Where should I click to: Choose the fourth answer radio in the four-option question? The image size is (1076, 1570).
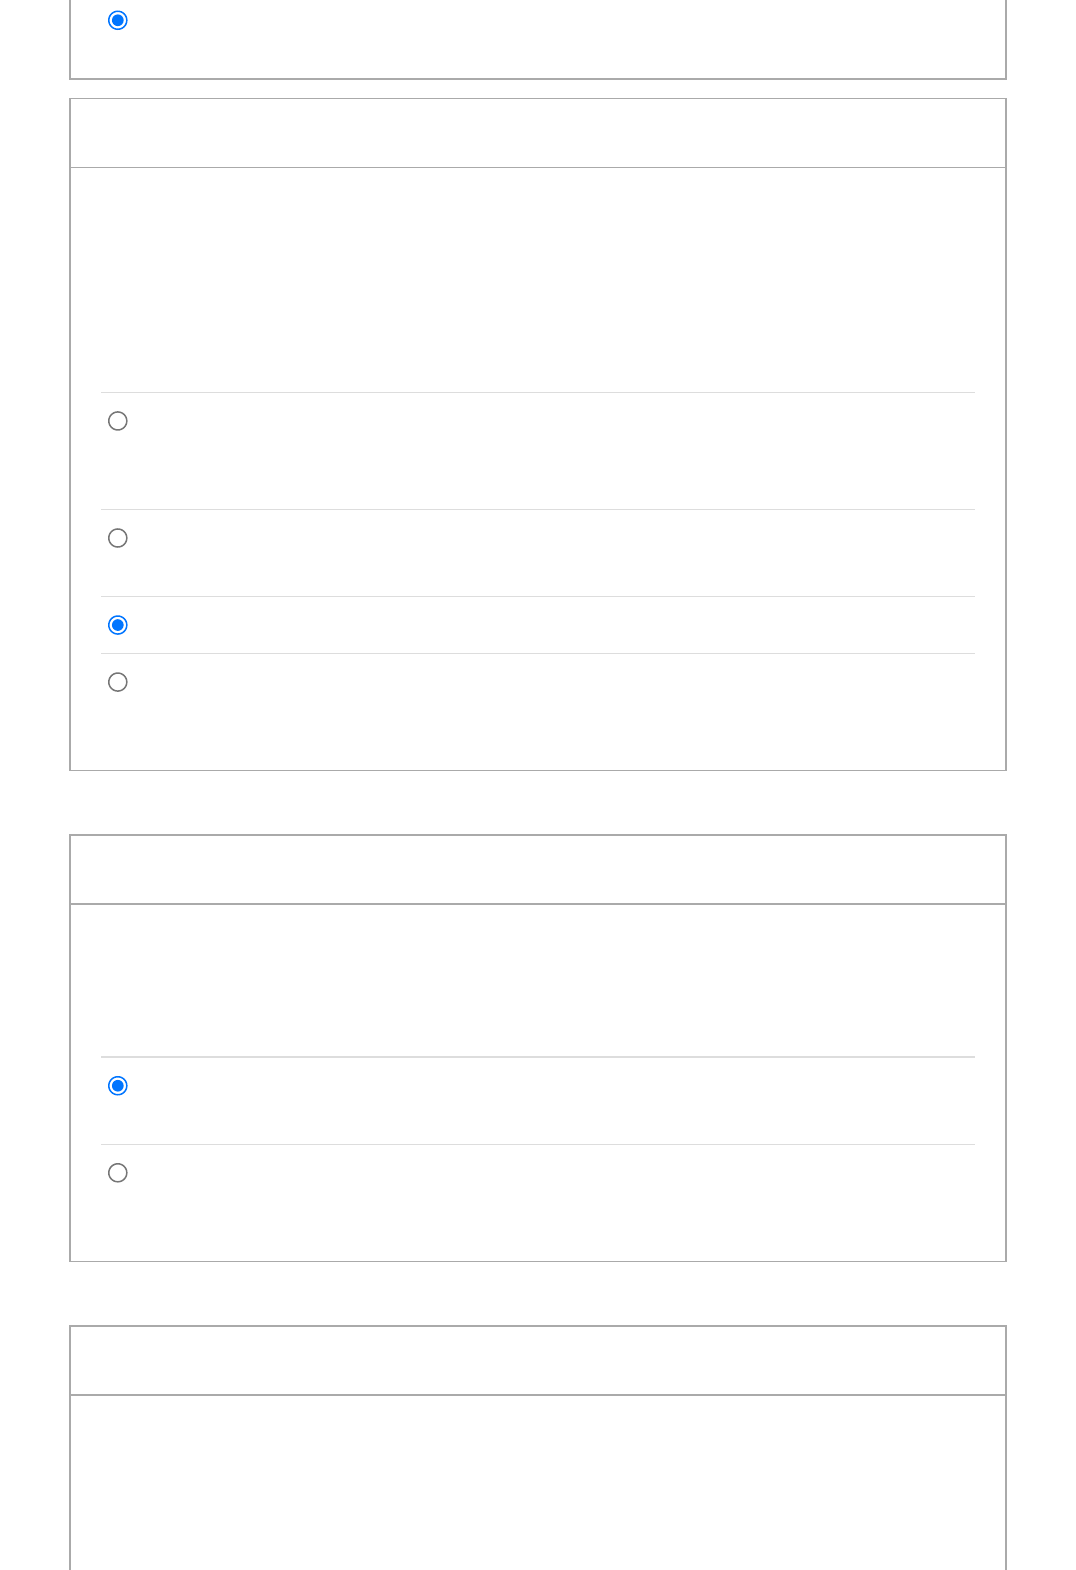118,682
